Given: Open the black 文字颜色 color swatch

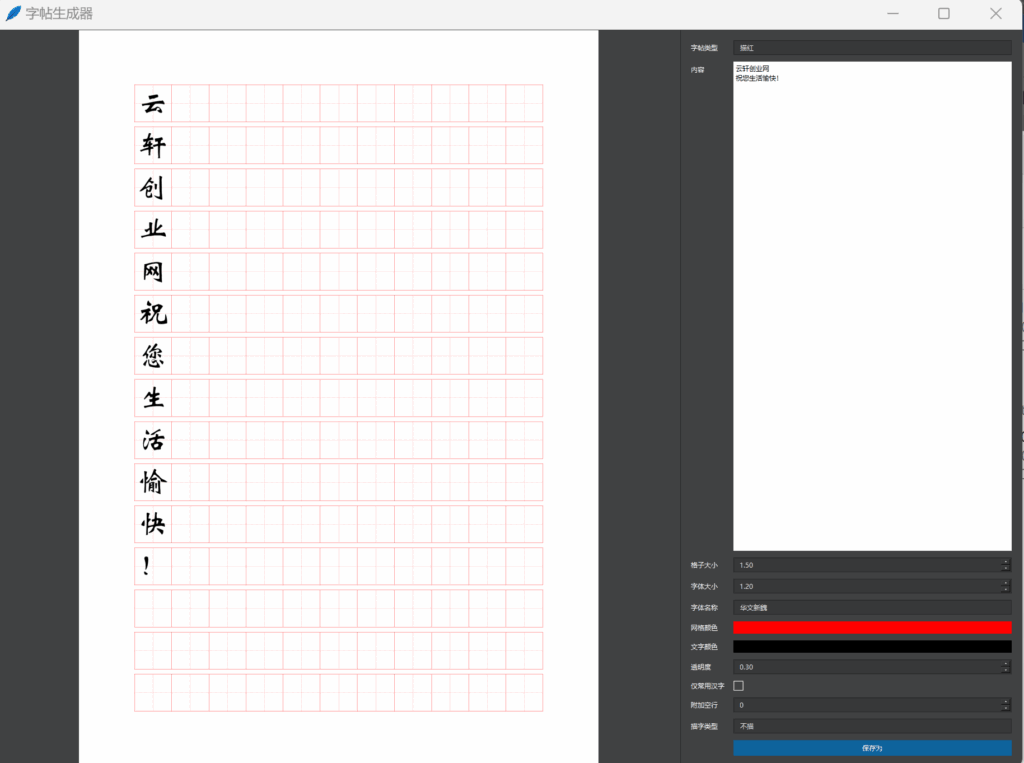Looking at the screenshot, I should tap(871, 647).
